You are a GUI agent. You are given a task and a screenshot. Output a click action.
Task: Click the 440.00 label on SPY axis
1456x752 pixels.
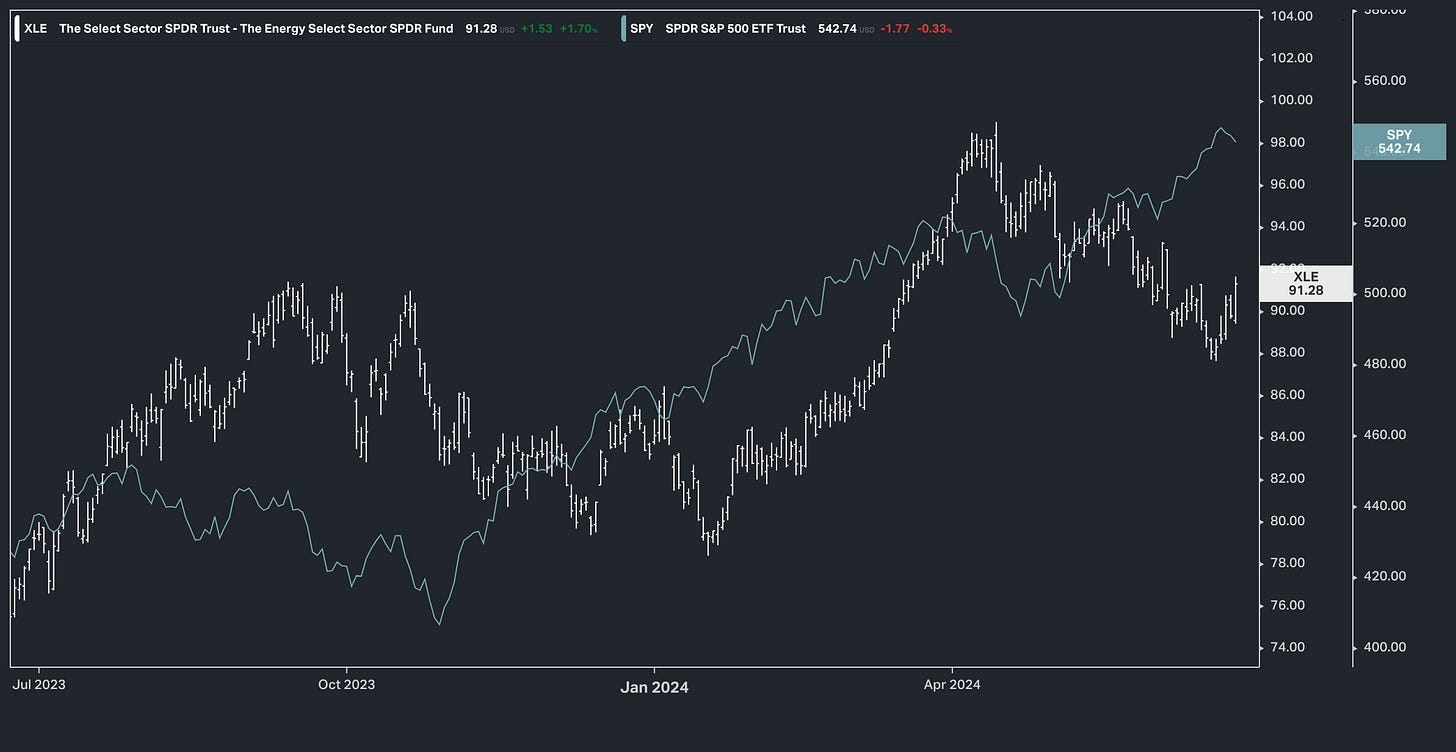coord(1386,506)
